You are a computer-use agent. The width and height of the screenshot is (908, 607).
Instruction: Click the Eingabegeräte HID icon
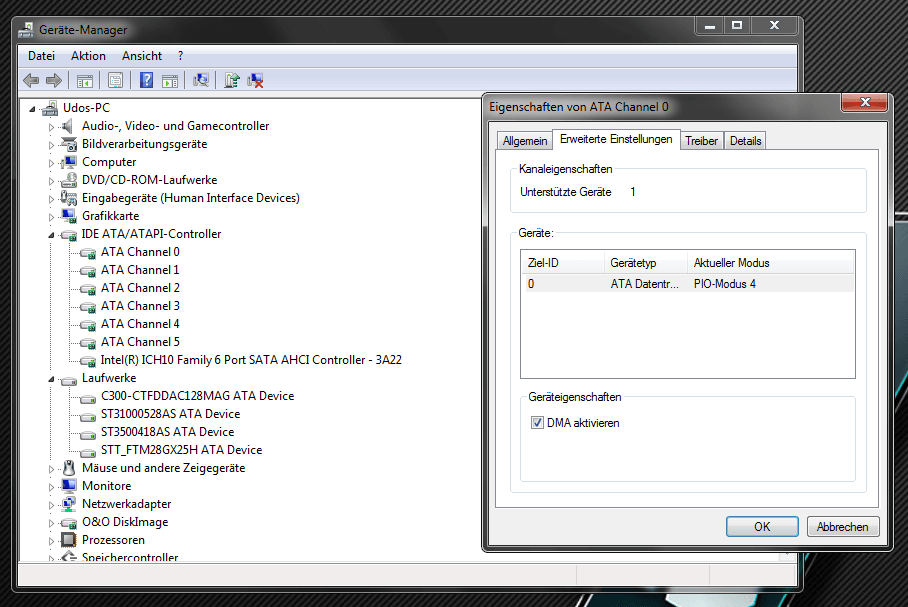(x=68, y=198)
